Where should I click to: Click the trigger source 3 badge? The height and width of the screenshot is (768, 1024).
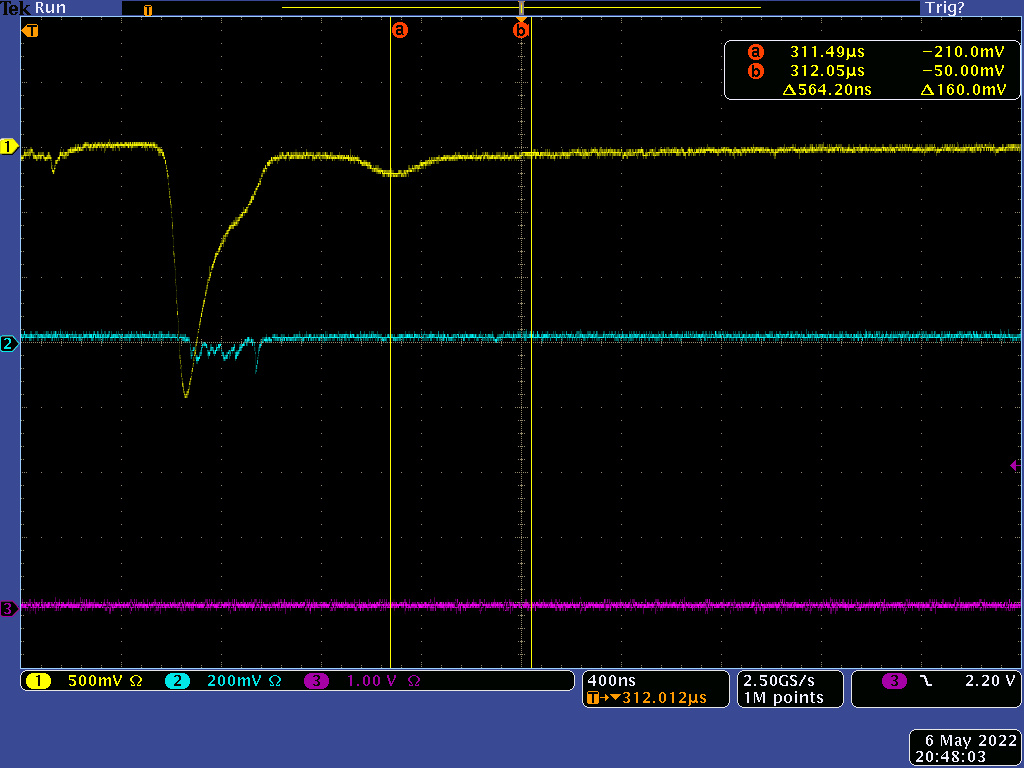[893, 681]
